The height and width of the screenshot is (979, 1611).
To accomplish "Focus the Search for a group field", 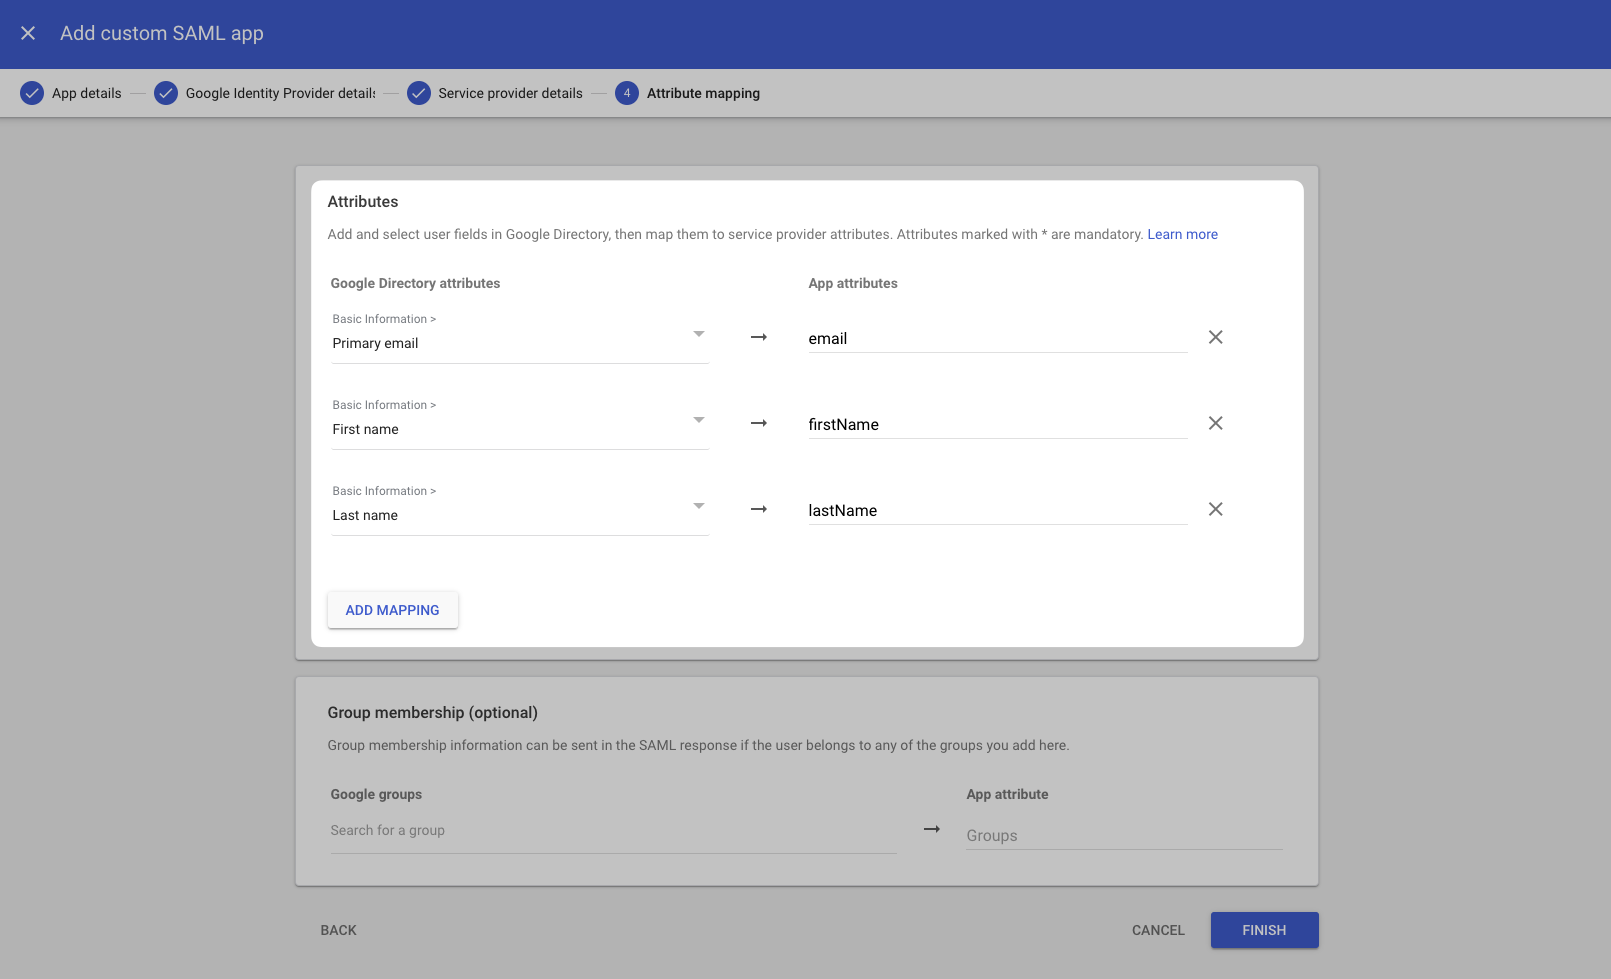I will pyautogui.click(x=612, y=831).
